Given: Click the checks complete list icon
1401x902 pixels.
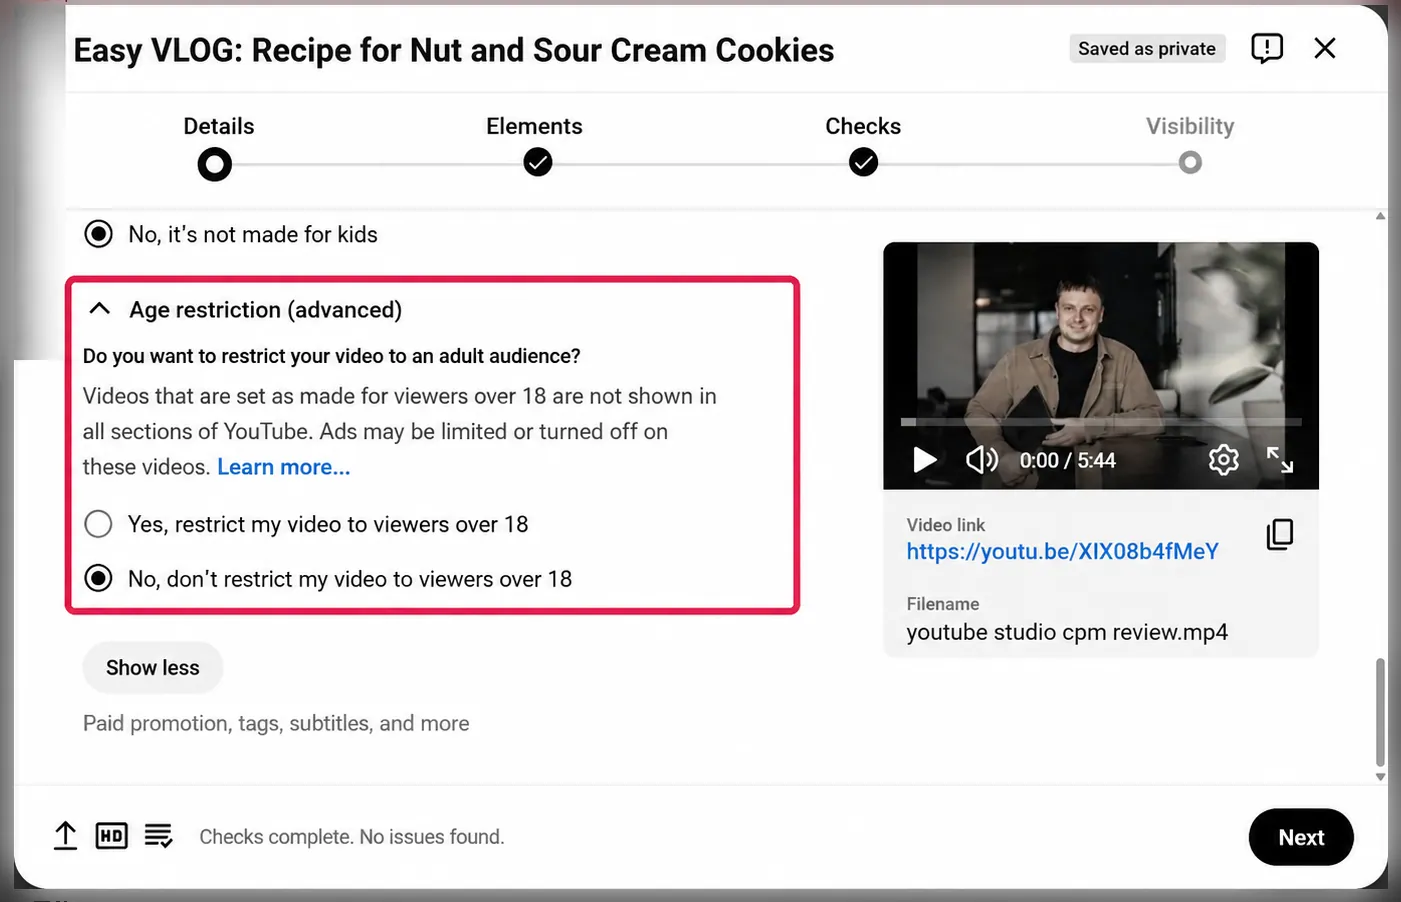Looking at the screenshot, I should 158,836.
